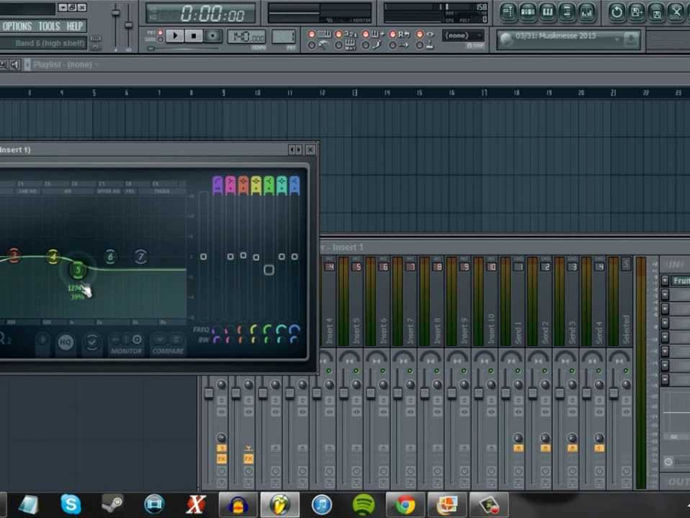This screenshot has width=690, height=518.
Task: Click the Stop transport button
Action: click(194, 36)
